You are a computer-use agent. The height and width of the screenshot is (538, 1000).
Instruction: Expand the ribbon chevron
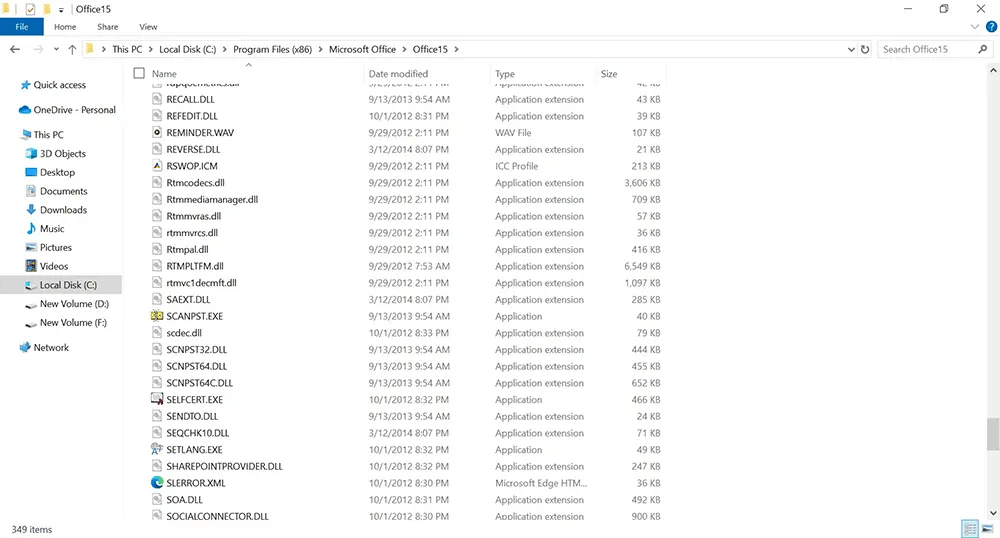[x=974, y=27]
